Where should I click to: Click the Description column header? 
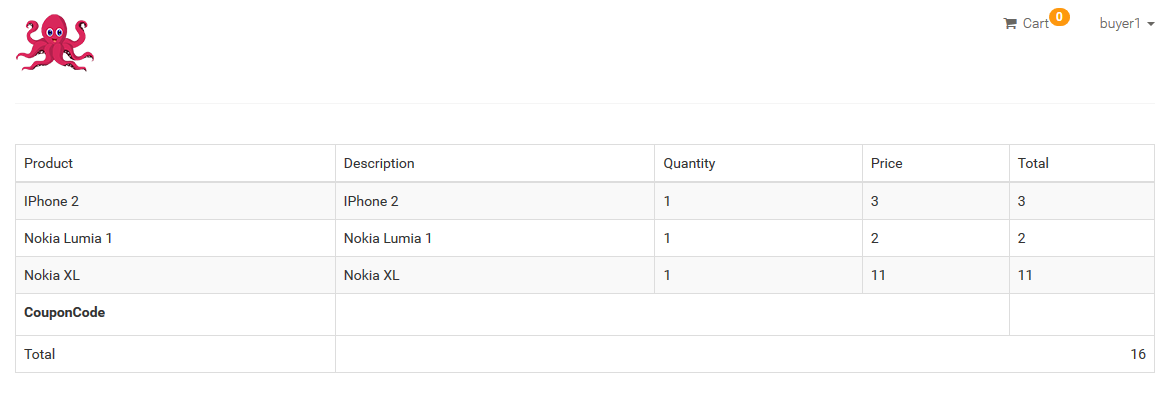click(x=379, y=163)
